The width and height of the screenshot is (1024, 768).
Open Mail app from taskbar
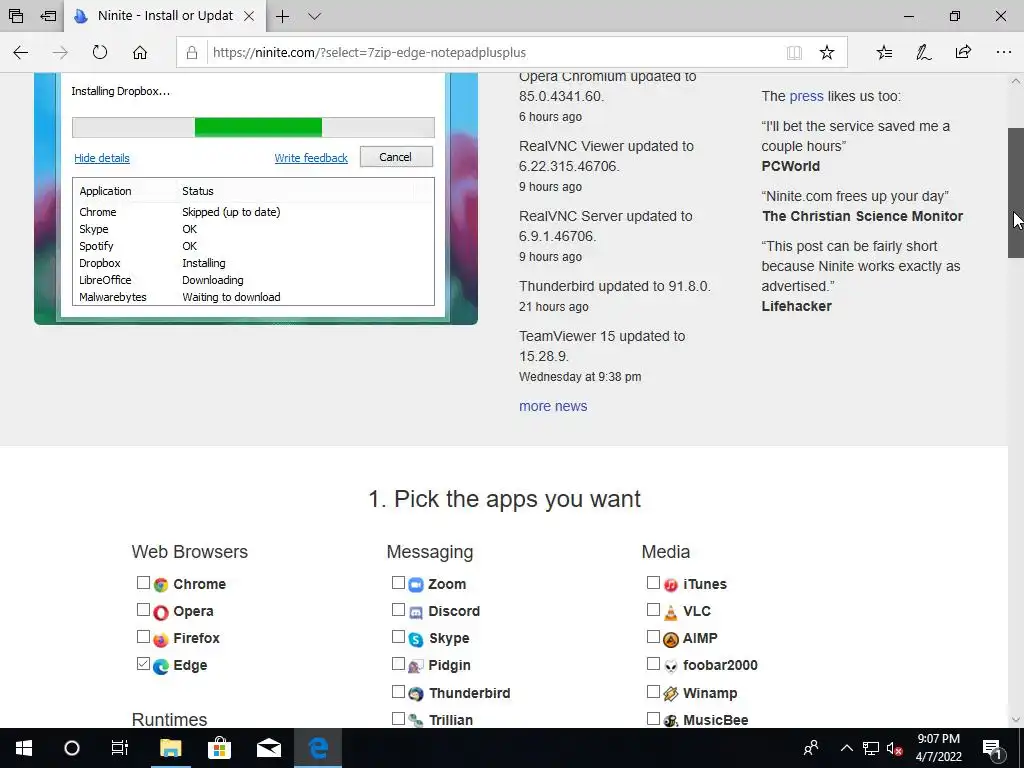[268, 748]
